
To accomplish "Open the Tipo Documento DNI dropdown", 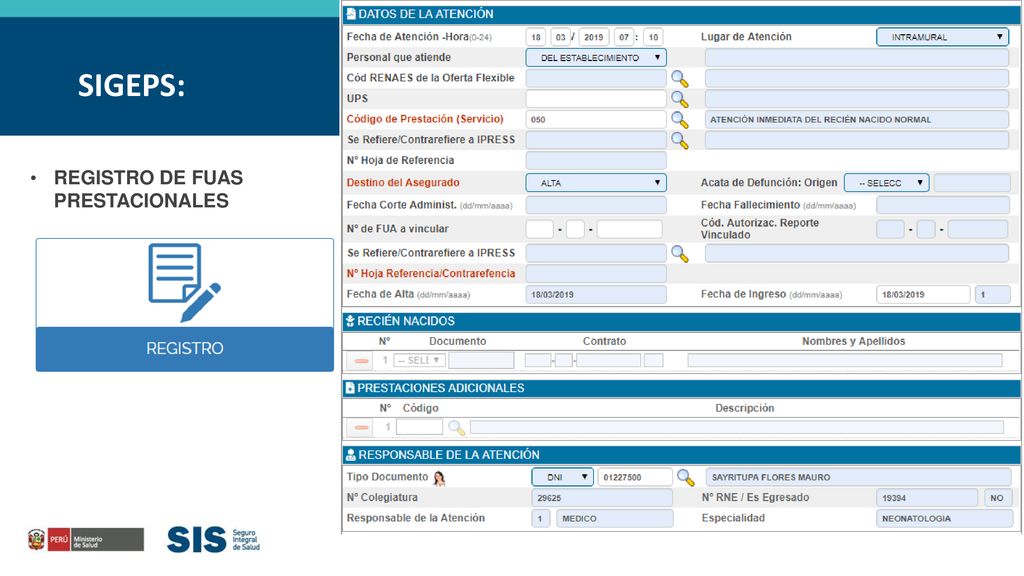I will tap(562, 477).
